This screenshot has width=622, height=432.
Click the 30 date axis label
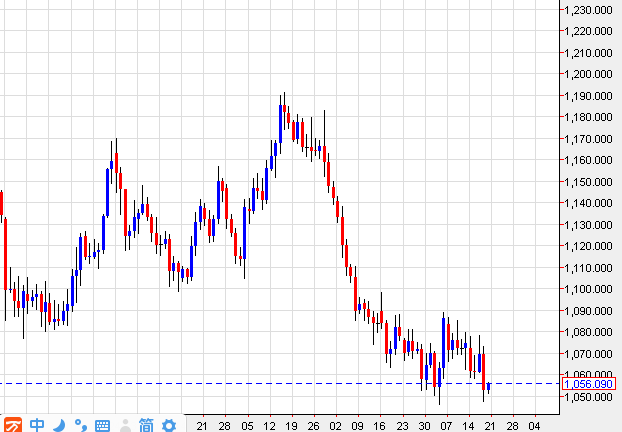424,426
